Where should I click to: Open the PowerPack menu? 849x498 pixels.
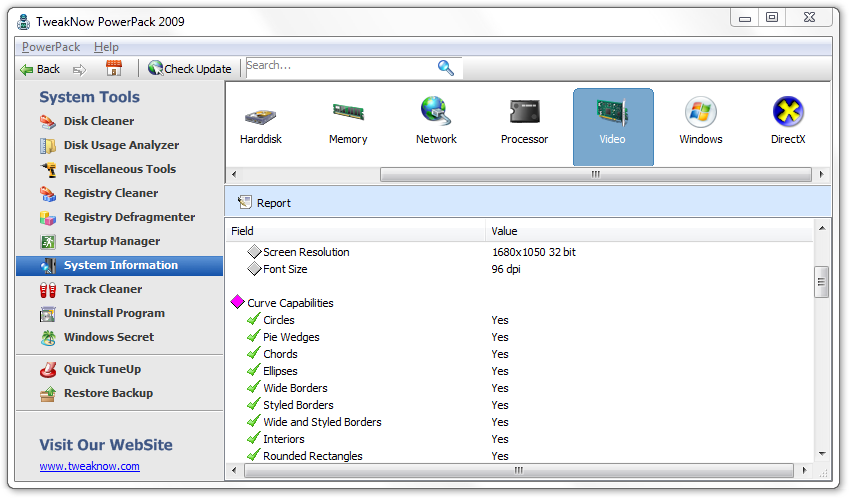tap(51, 47)
